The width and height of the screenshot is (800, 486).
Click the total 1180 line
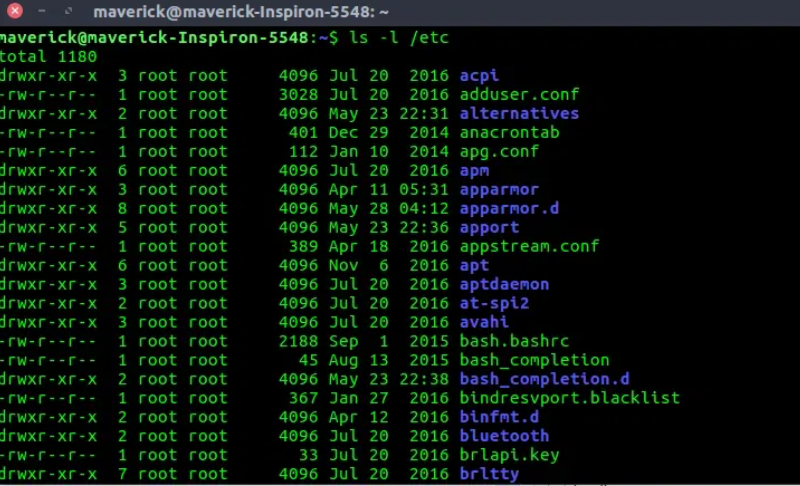pyautogui.click(x=48, y=57)
